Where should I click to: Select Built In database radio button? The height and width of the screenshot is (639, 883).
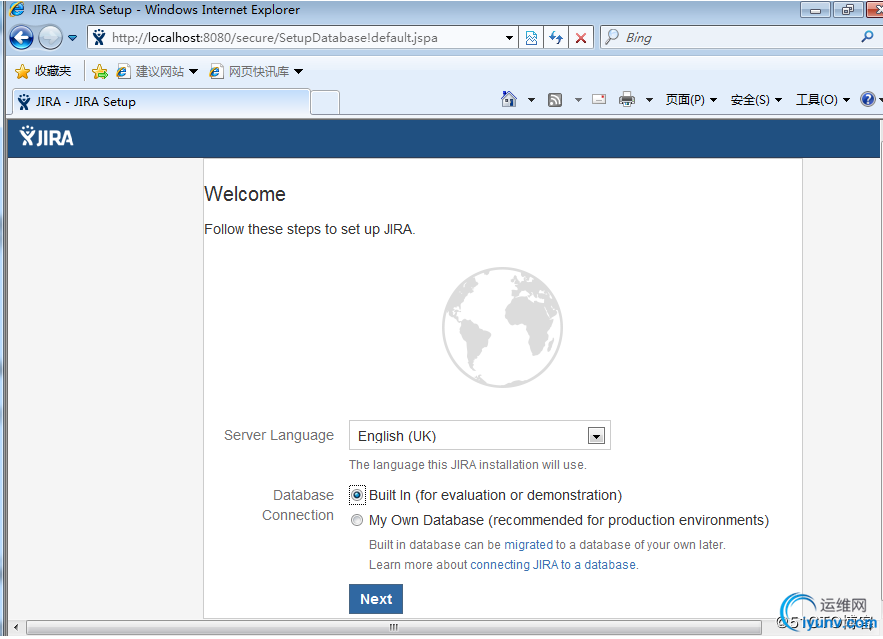click(357, 495)
